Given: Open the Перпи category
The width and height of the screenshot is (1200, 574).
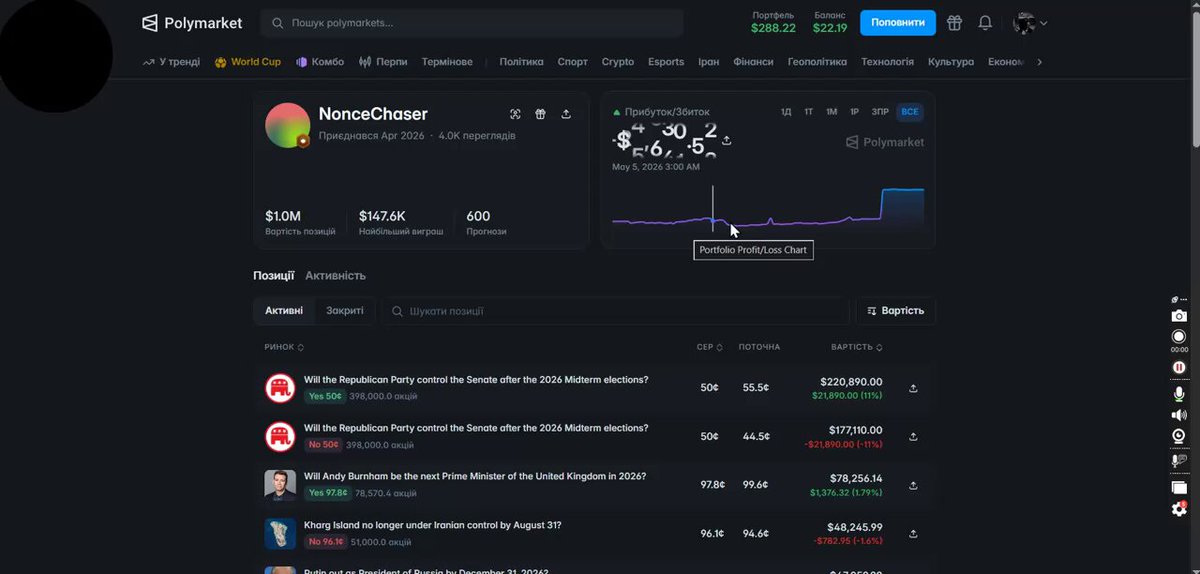Looking at the screenshot, I should 383,62.
